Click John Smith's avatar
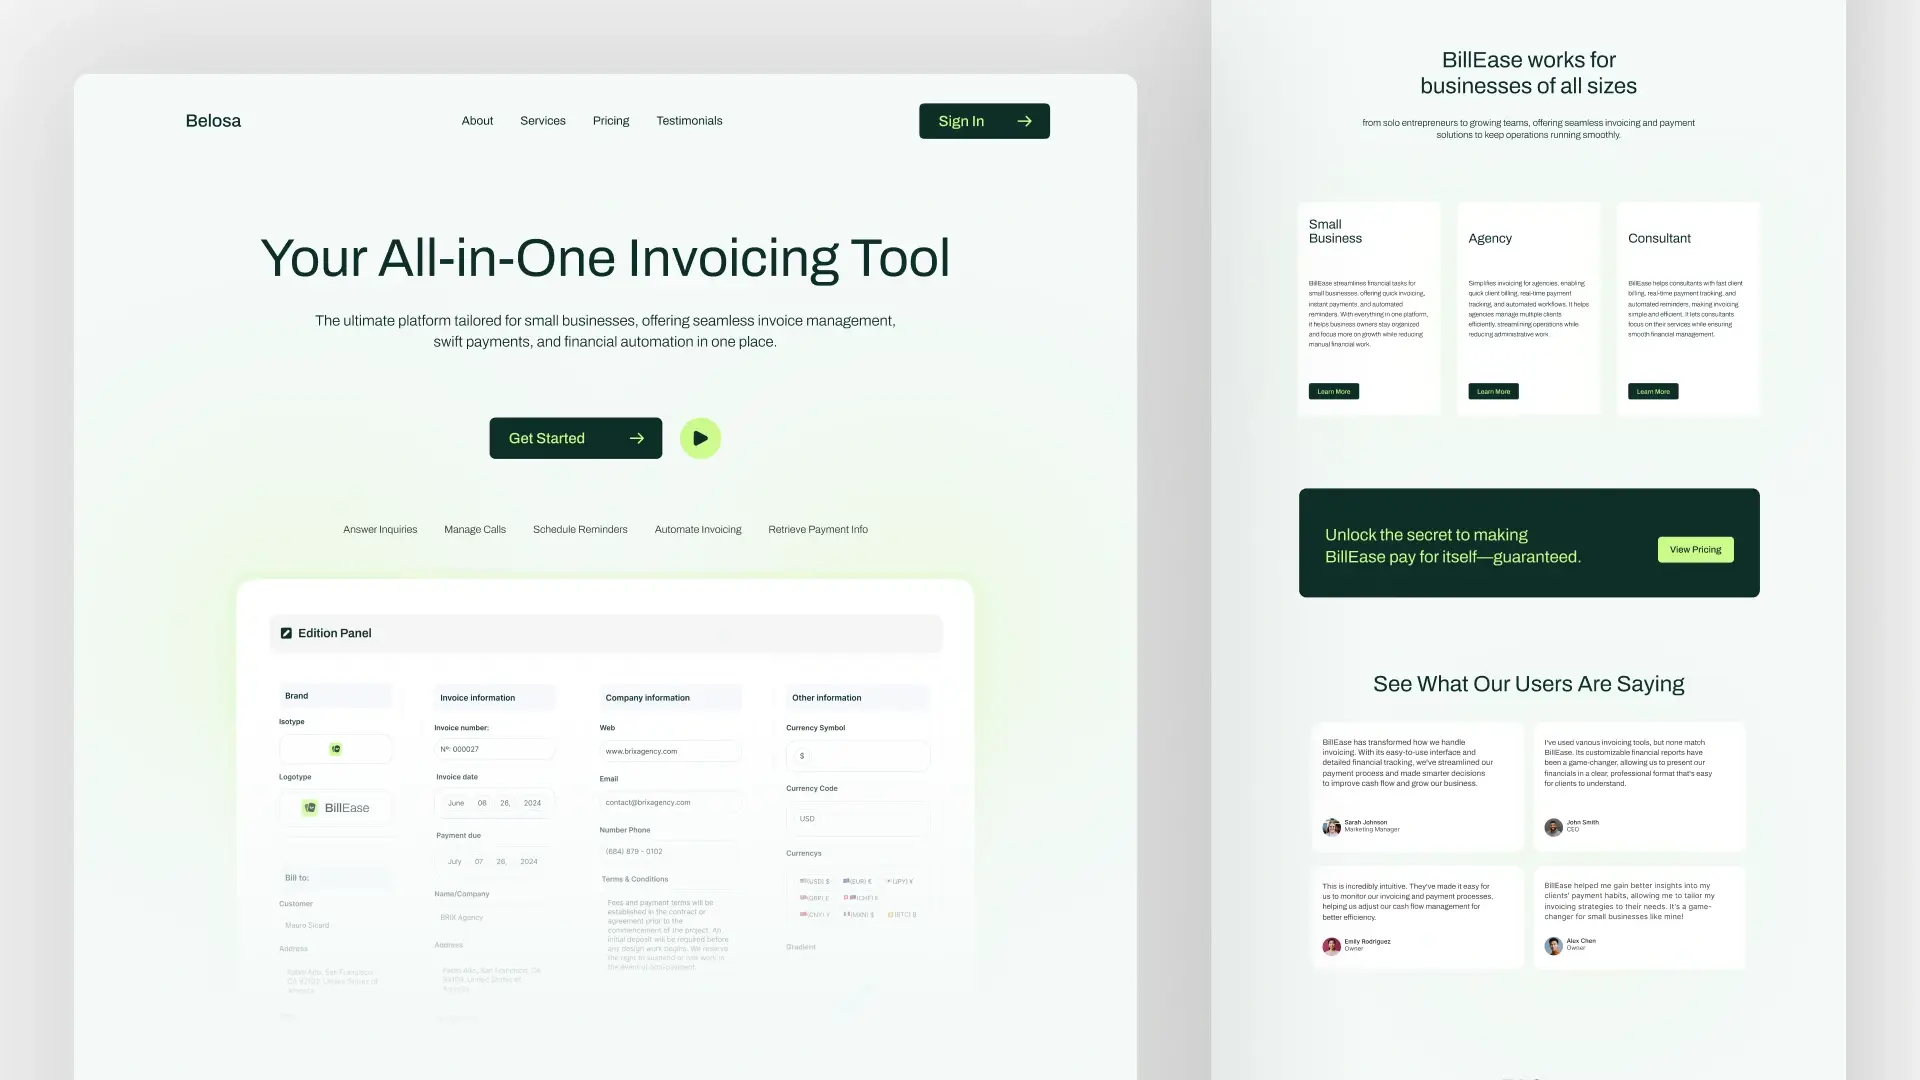The height and width of the screenshot is (1080, 1920). point(1553,827)
